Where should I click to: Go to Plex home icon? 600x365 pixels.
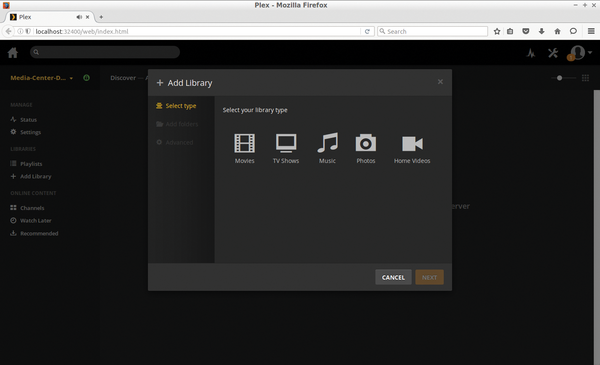(13, 52)
